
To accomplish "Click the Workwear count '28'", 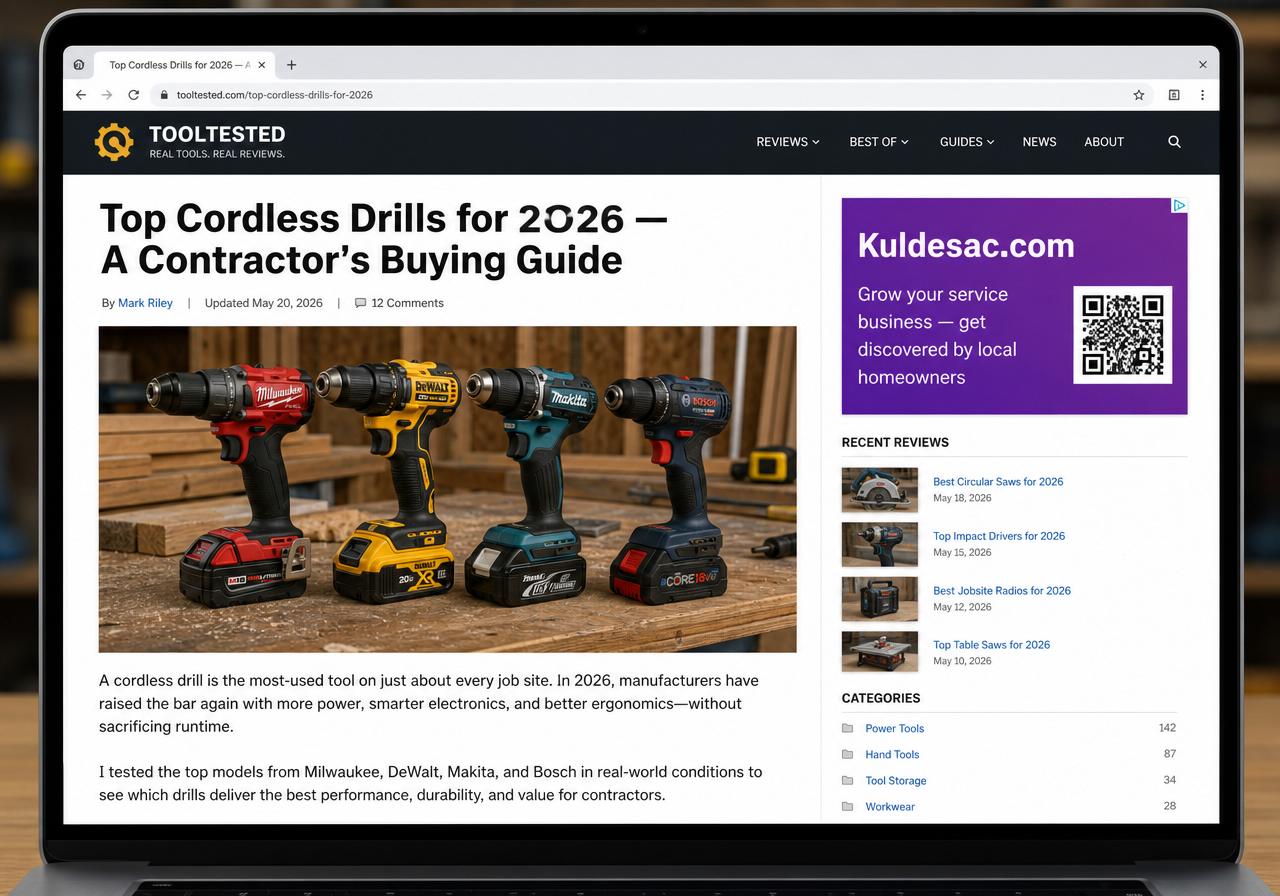I will coord(1170,806).
